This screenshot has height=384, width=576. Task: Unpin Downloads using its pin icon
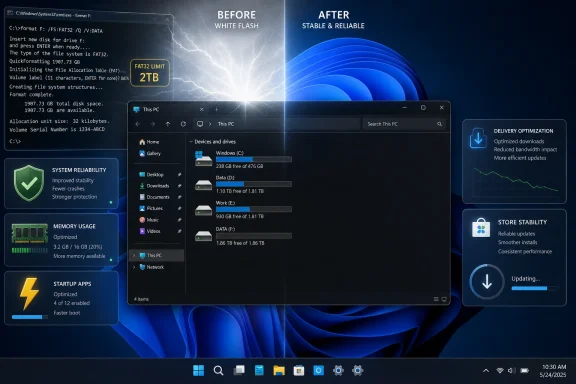179,186
